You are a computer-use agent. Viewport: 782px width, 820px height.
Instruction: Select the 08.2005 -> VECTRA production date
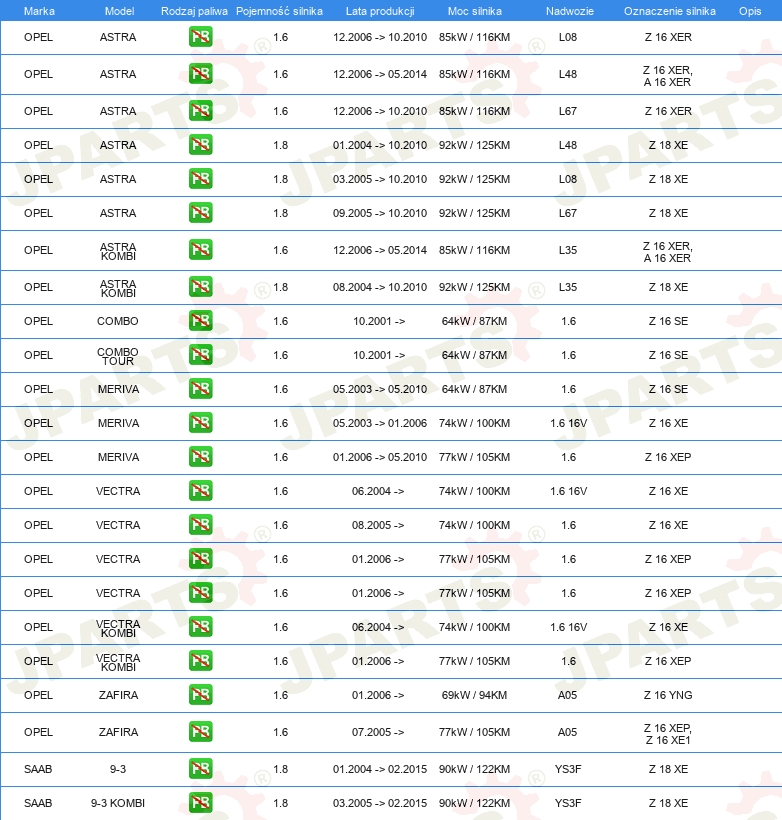(x=378, y=525)
